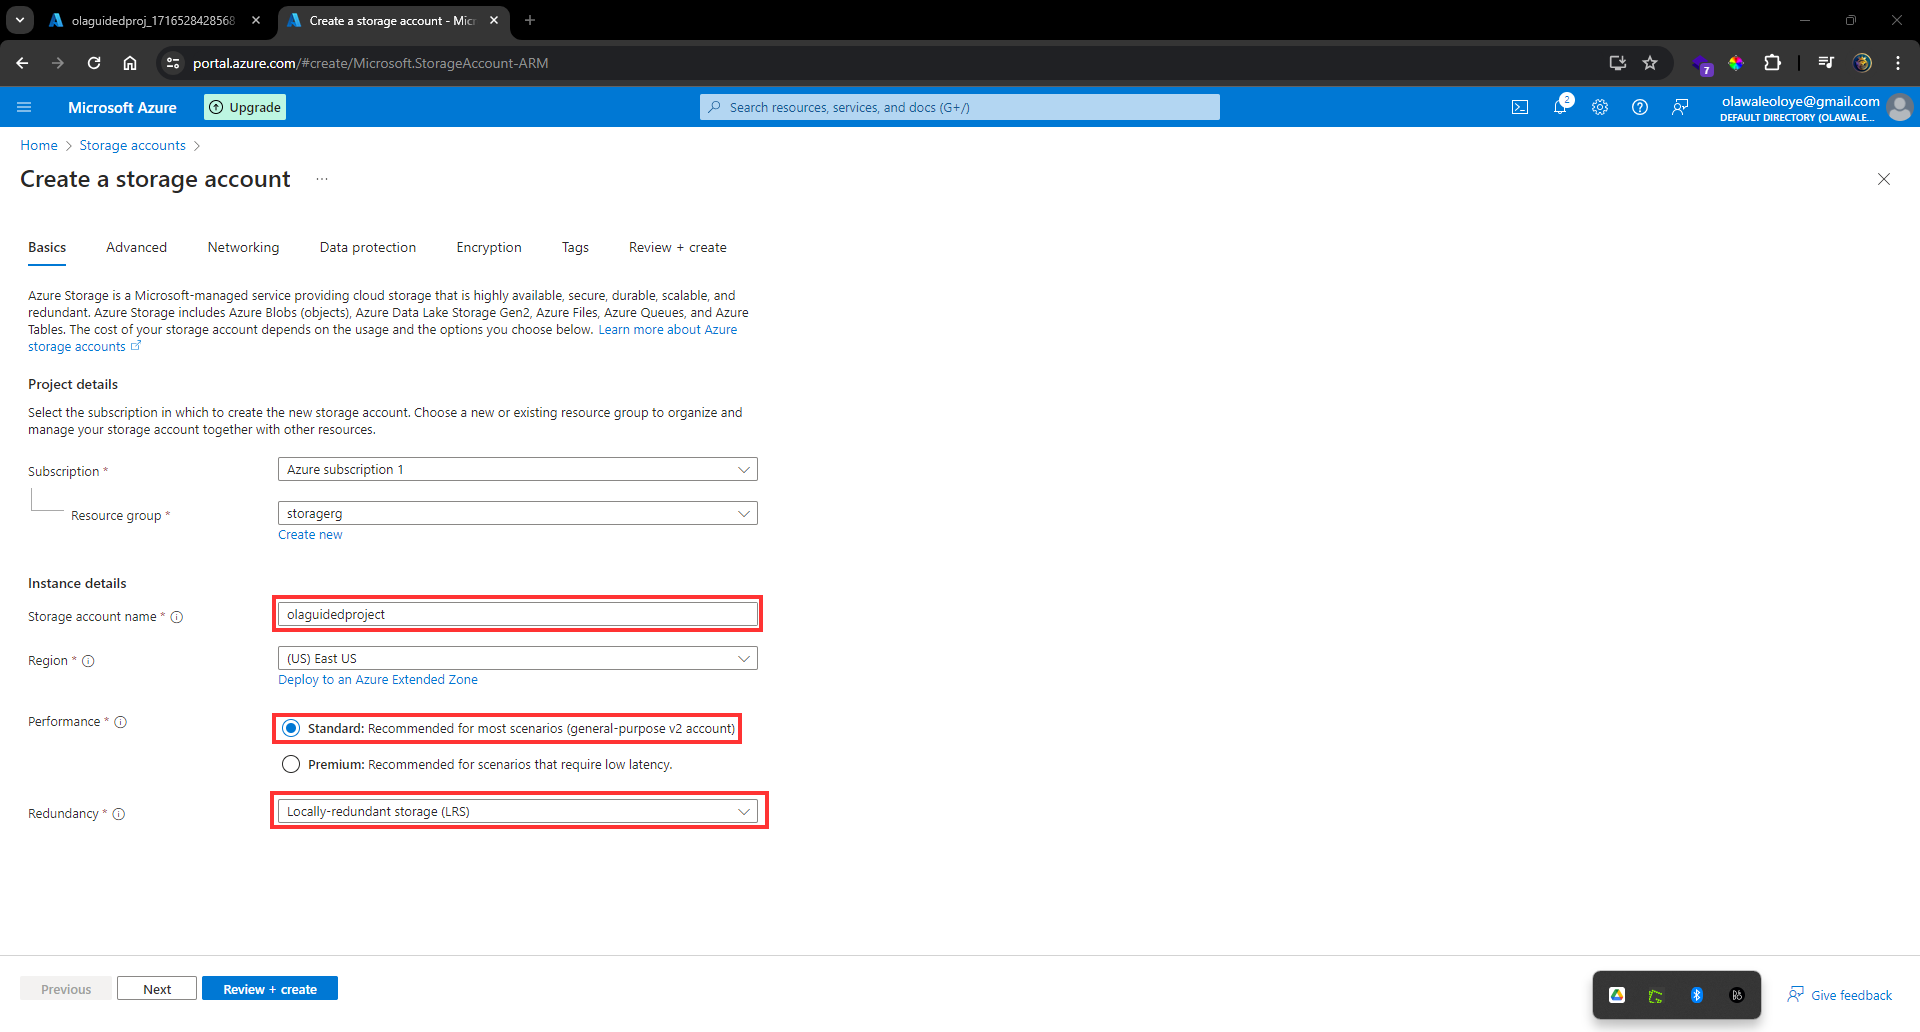Open the ellipsis menu beside the page title
1920x1032 pixels.
pos(322,179)
